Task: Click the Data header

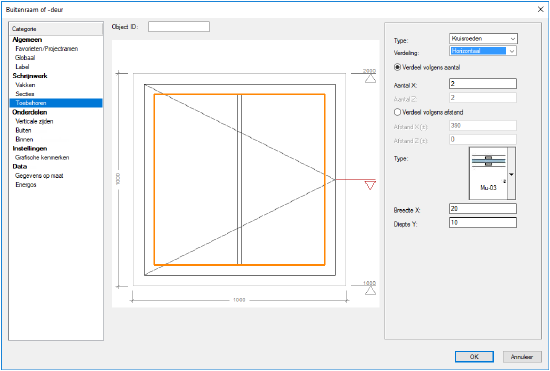Action: point(20,167)
